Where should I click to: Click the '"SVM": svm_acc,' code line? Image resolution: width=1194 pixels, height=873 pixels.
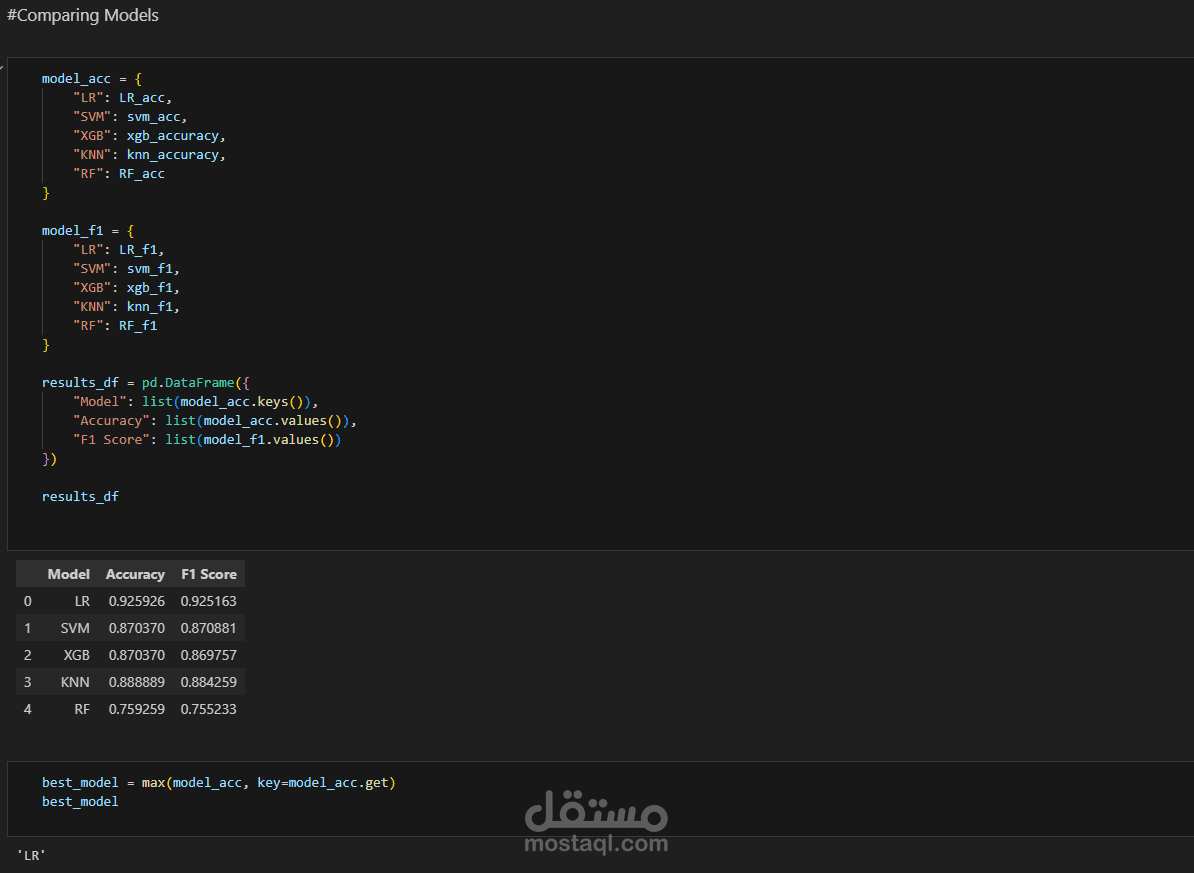pyautogui.click(x=130, y=117)
